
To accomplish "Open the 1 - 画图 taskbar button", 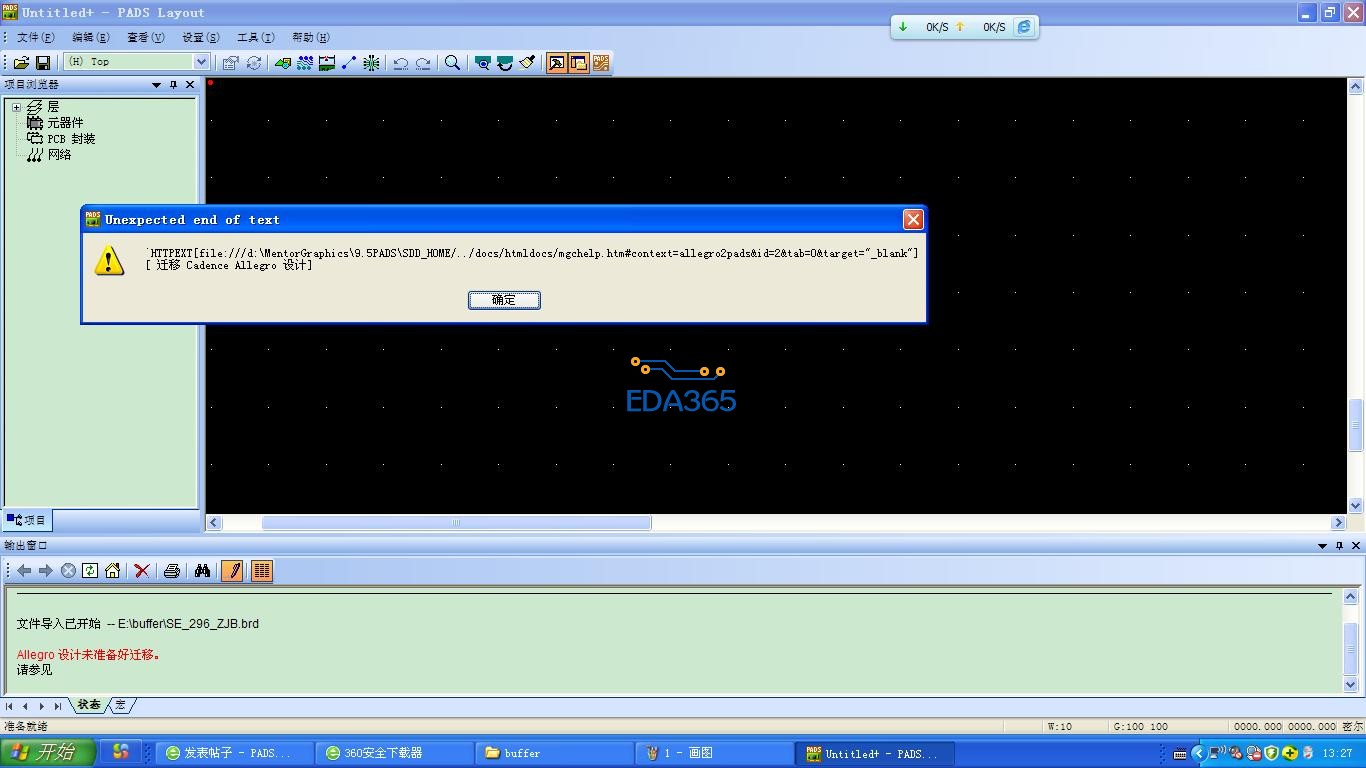I will pyautogui.click(x=715, y=753).
